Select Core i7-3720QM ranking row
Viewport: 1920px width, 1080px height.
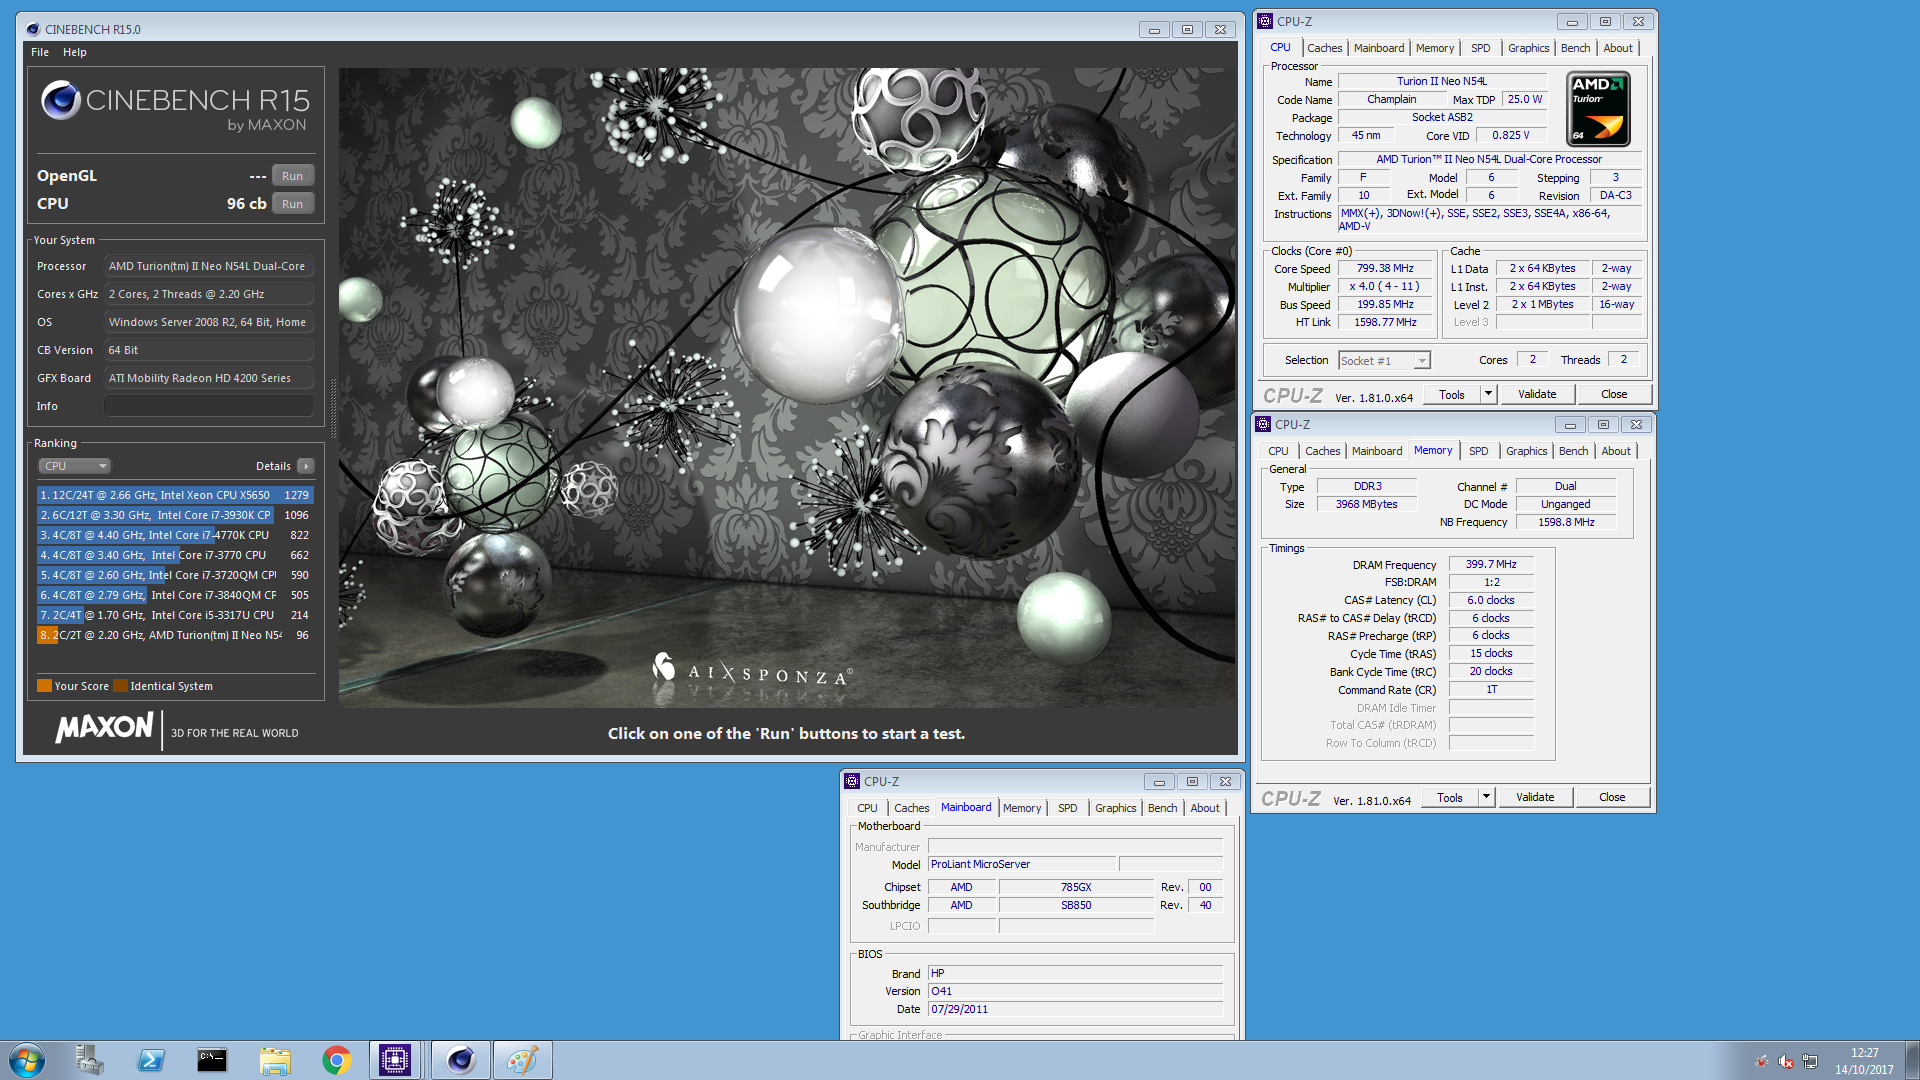[x=175, y=575]
